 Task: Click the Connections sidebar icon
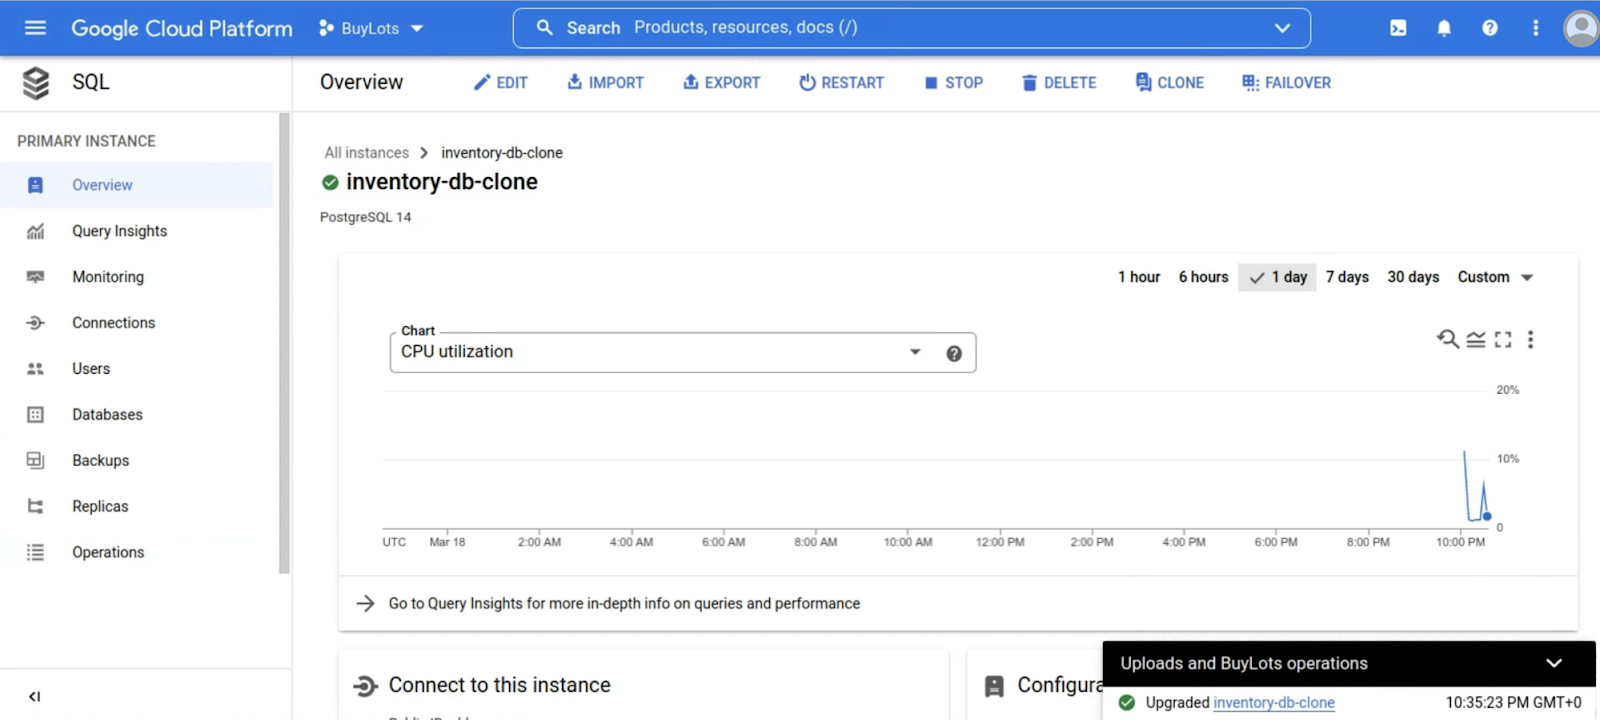35,323
